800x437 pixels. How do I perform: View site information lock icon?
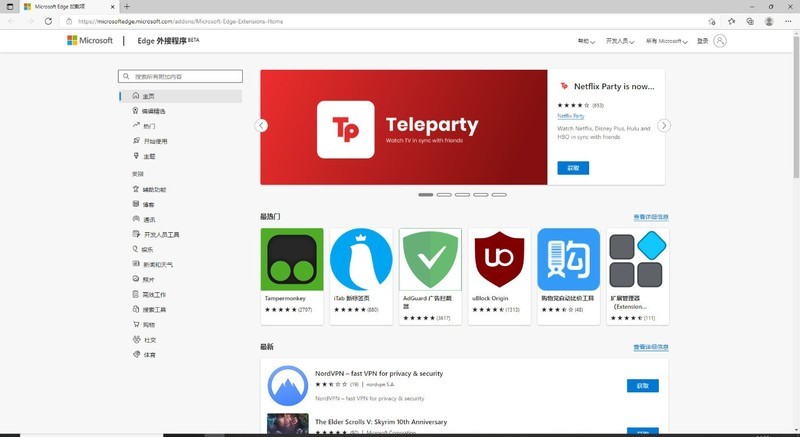point(69,21)
